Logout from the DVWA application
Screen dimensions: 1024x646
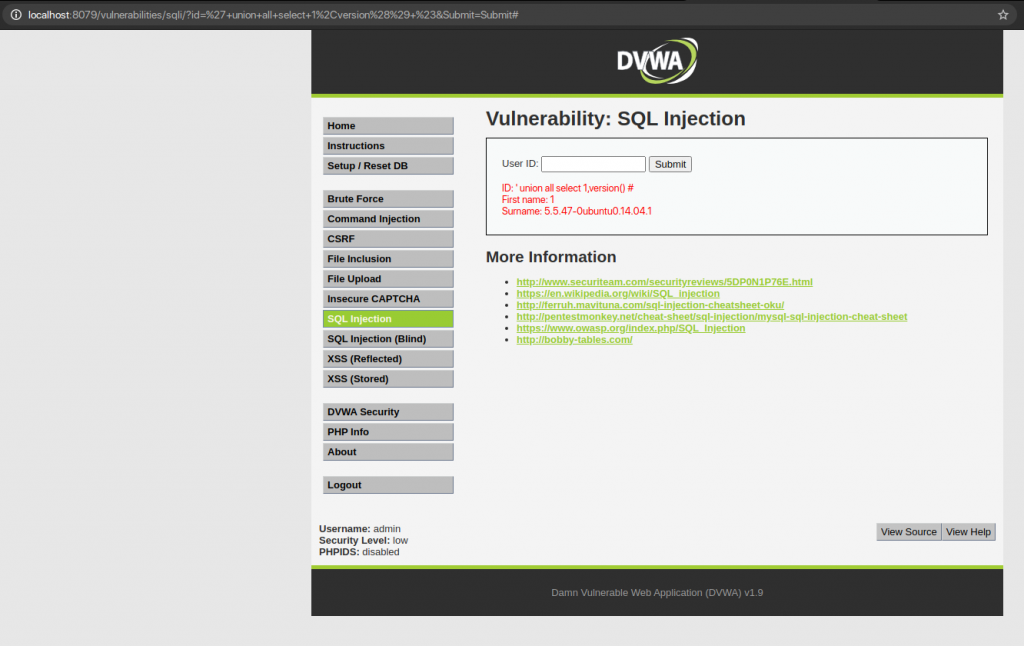click(x=388, y=484)
